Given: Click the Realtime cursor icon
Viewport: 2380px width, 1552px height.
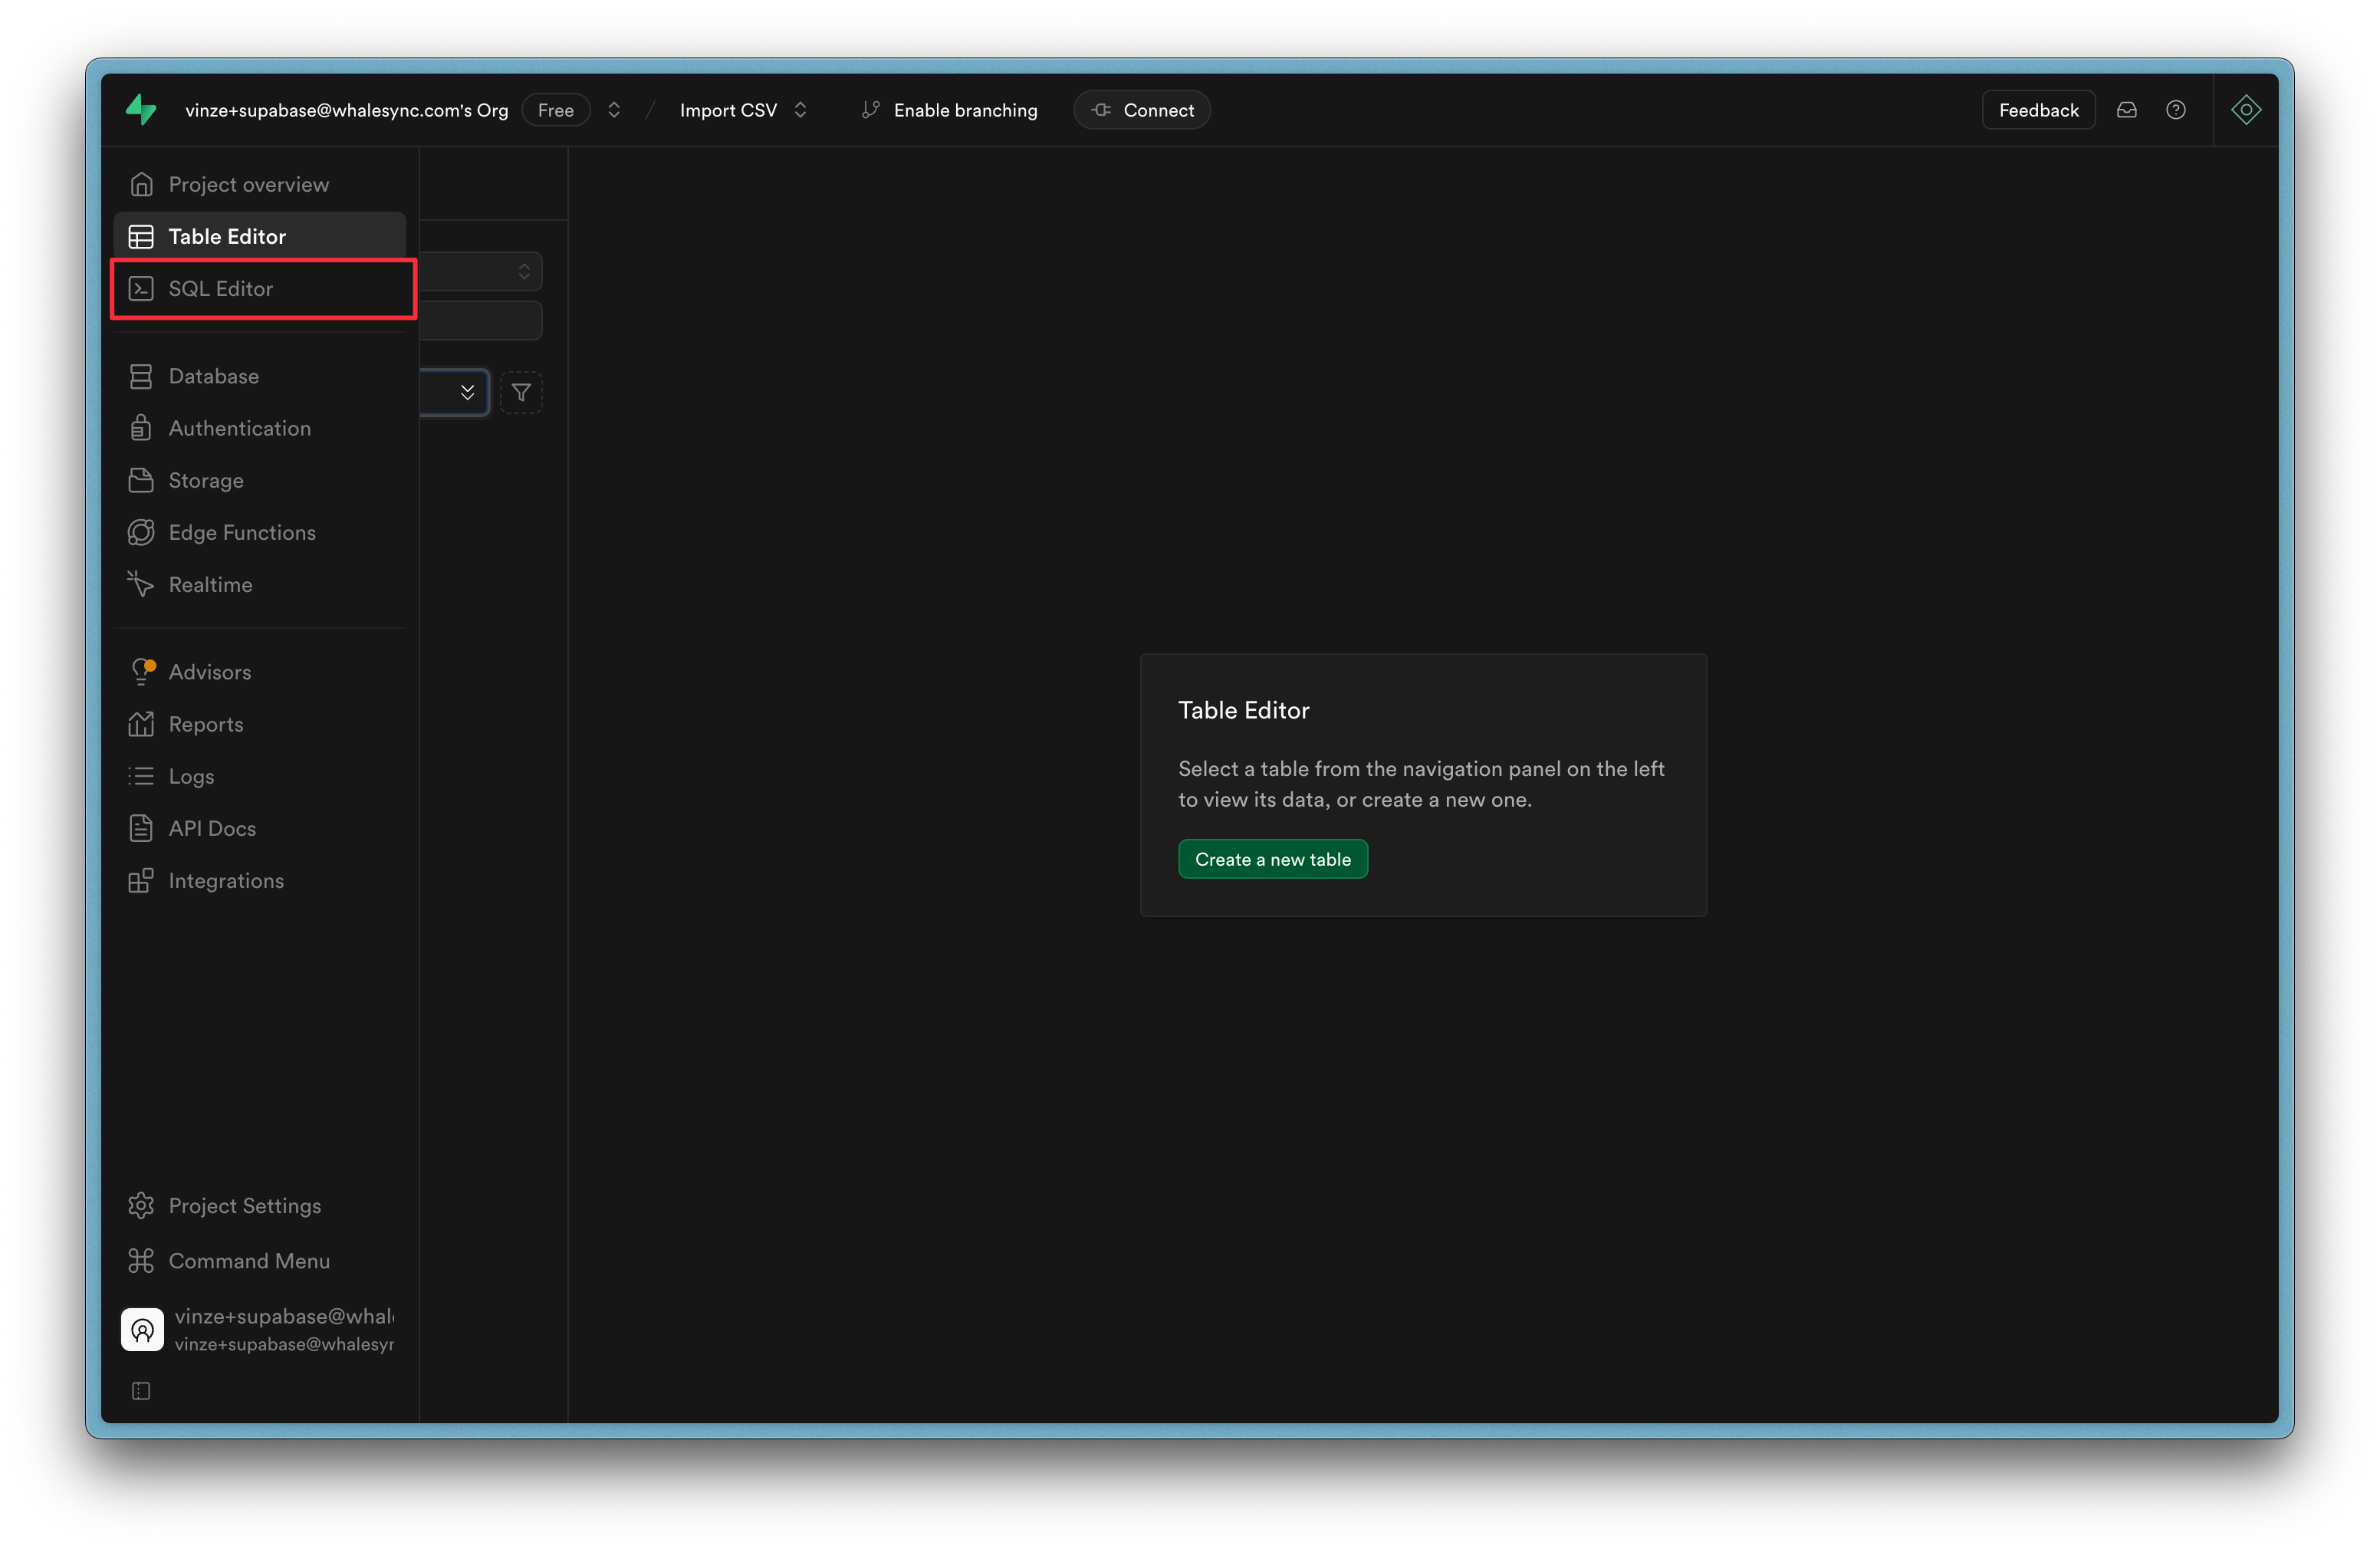Looking at the screenshot, I should [141, 584].
